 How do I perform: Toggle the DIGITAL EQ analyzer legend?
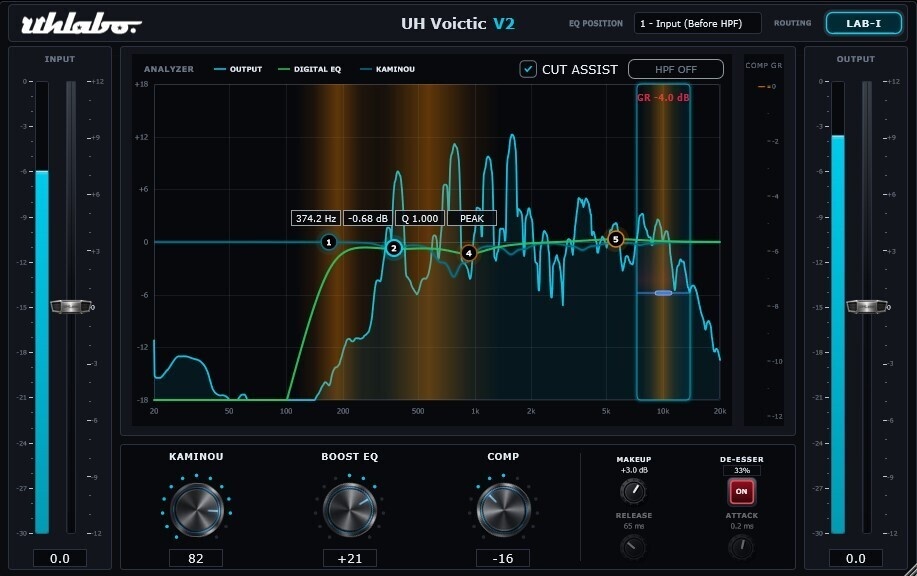pos(309,69)
